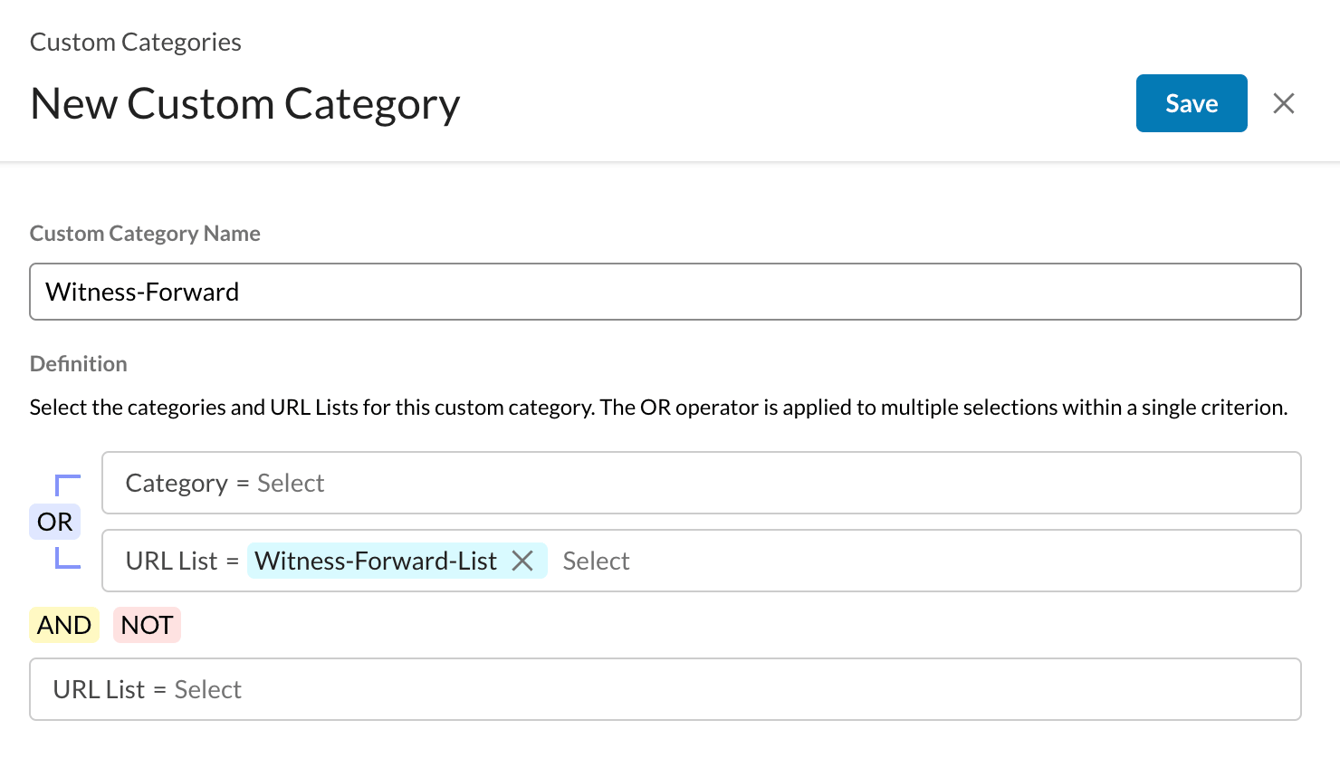Click the blue OR operator badge
Viewport: 1340px width, 768px height.
tap(55, 522)
